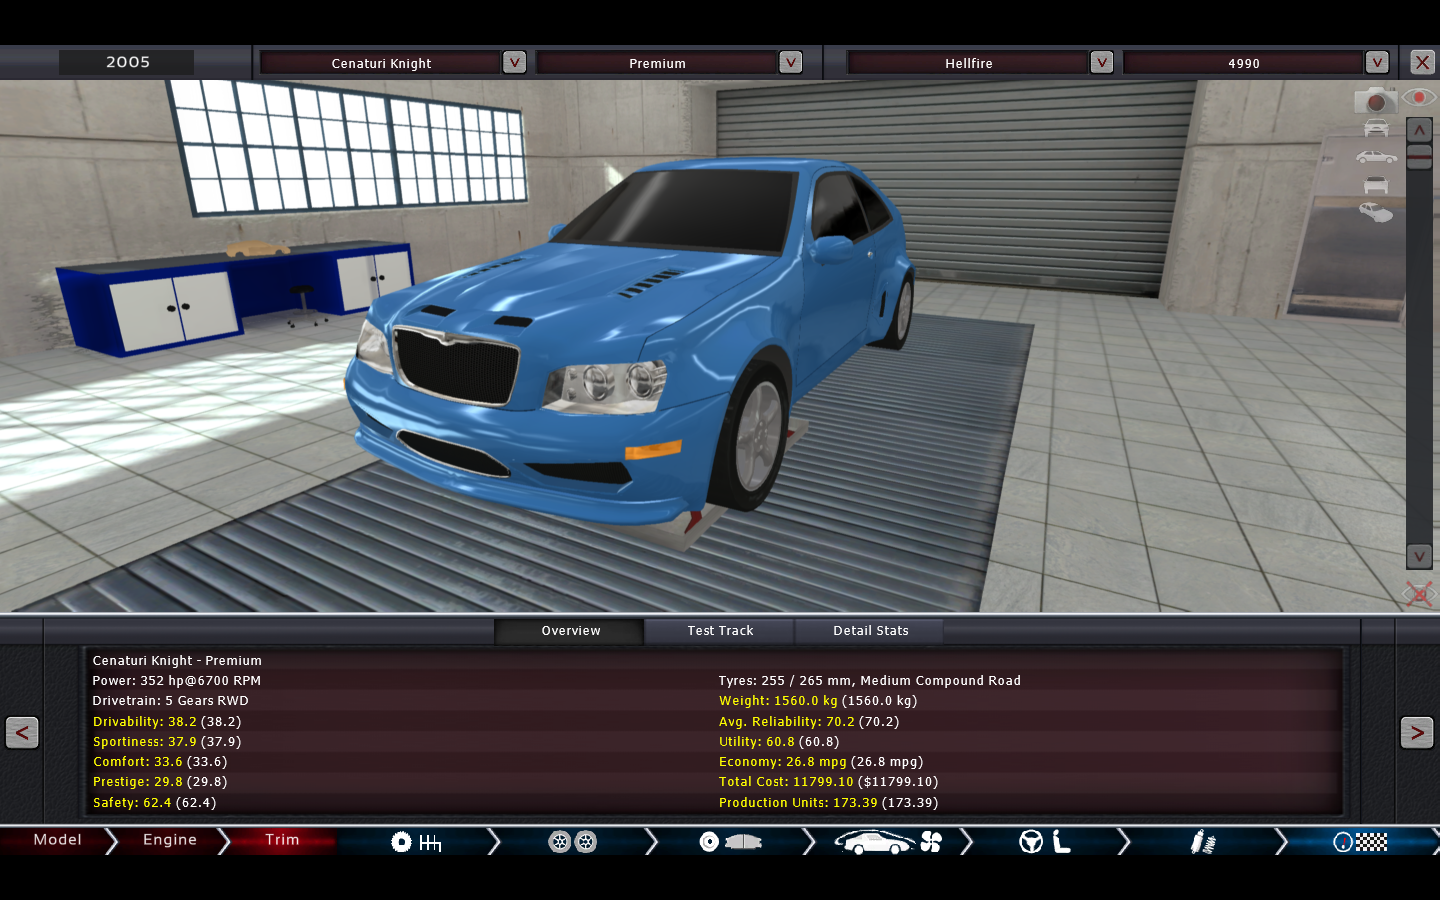Viewport: 1440px width, 900px height.
Task: Expand the Premium trim dropdown
Action: coord(790,63)
